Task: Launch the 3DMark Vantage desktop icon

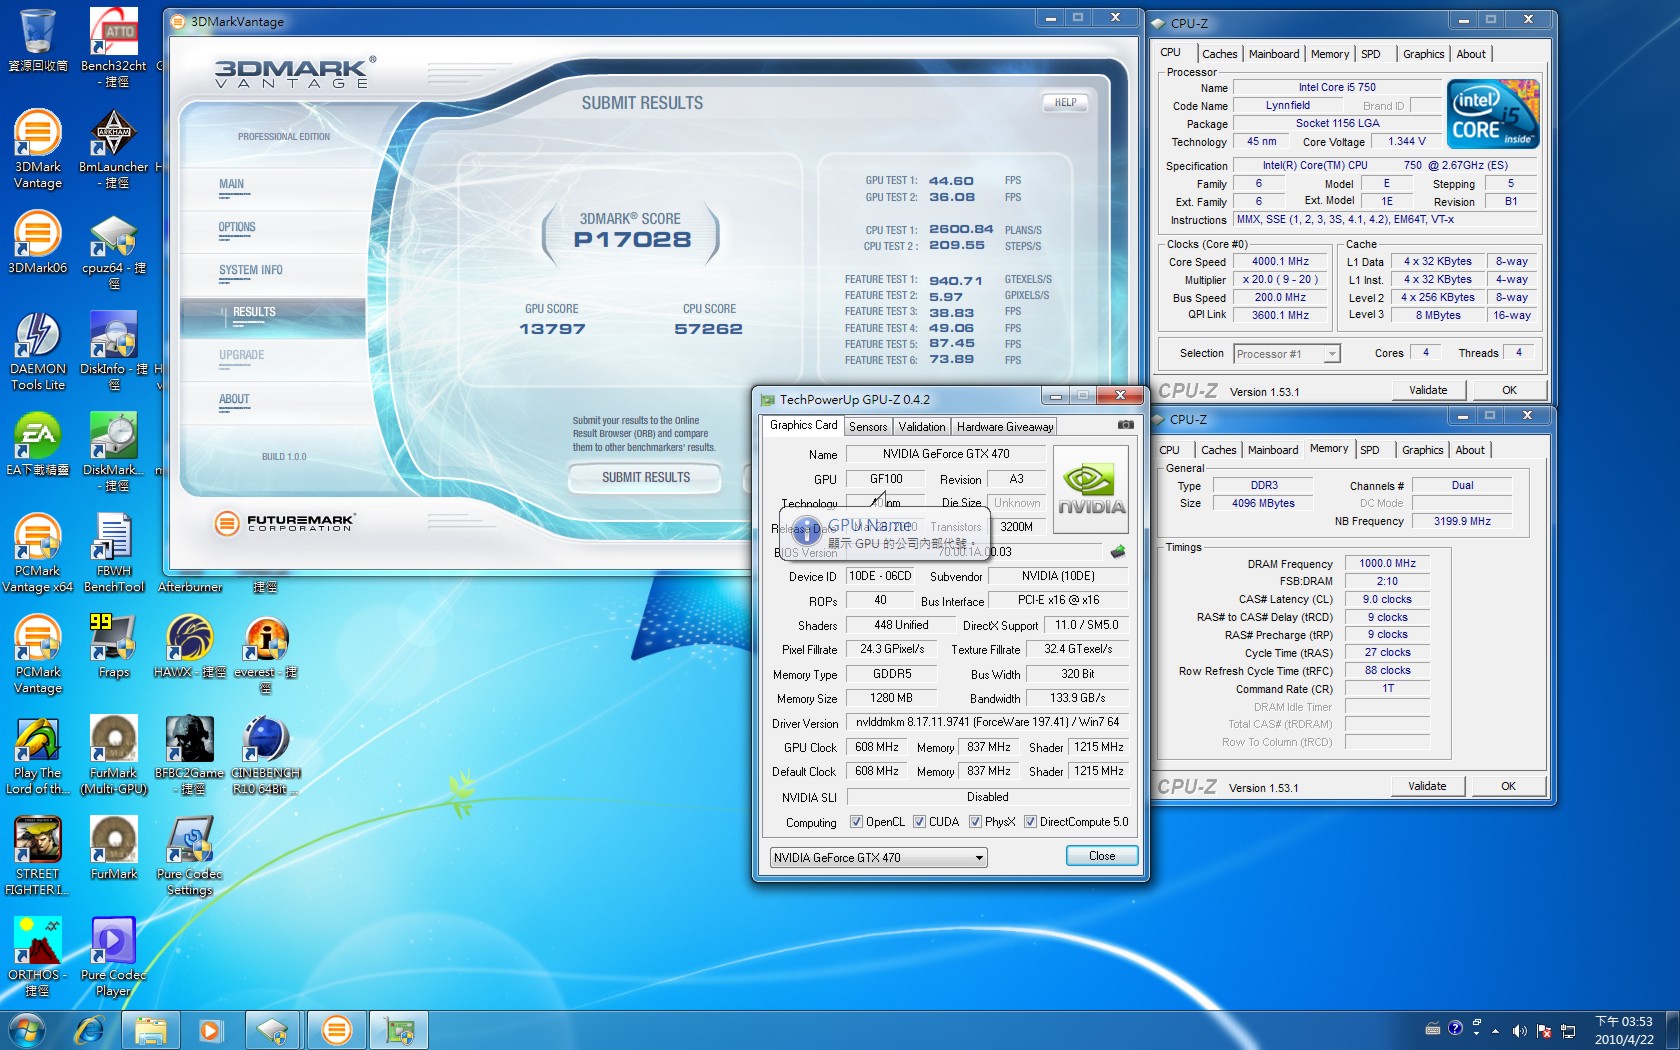Action: 38,148
